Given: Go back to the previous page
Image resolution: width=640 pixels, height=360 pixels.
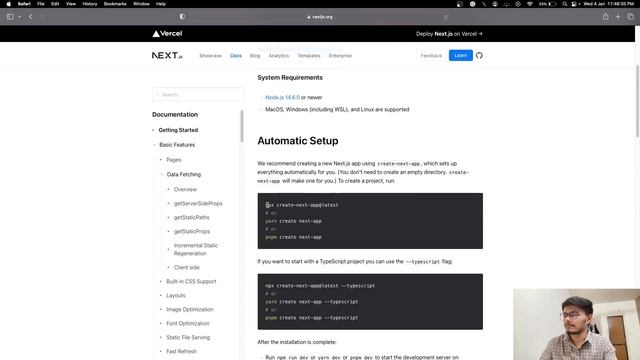Looking at the screenshot, I should tap(30, 17).
